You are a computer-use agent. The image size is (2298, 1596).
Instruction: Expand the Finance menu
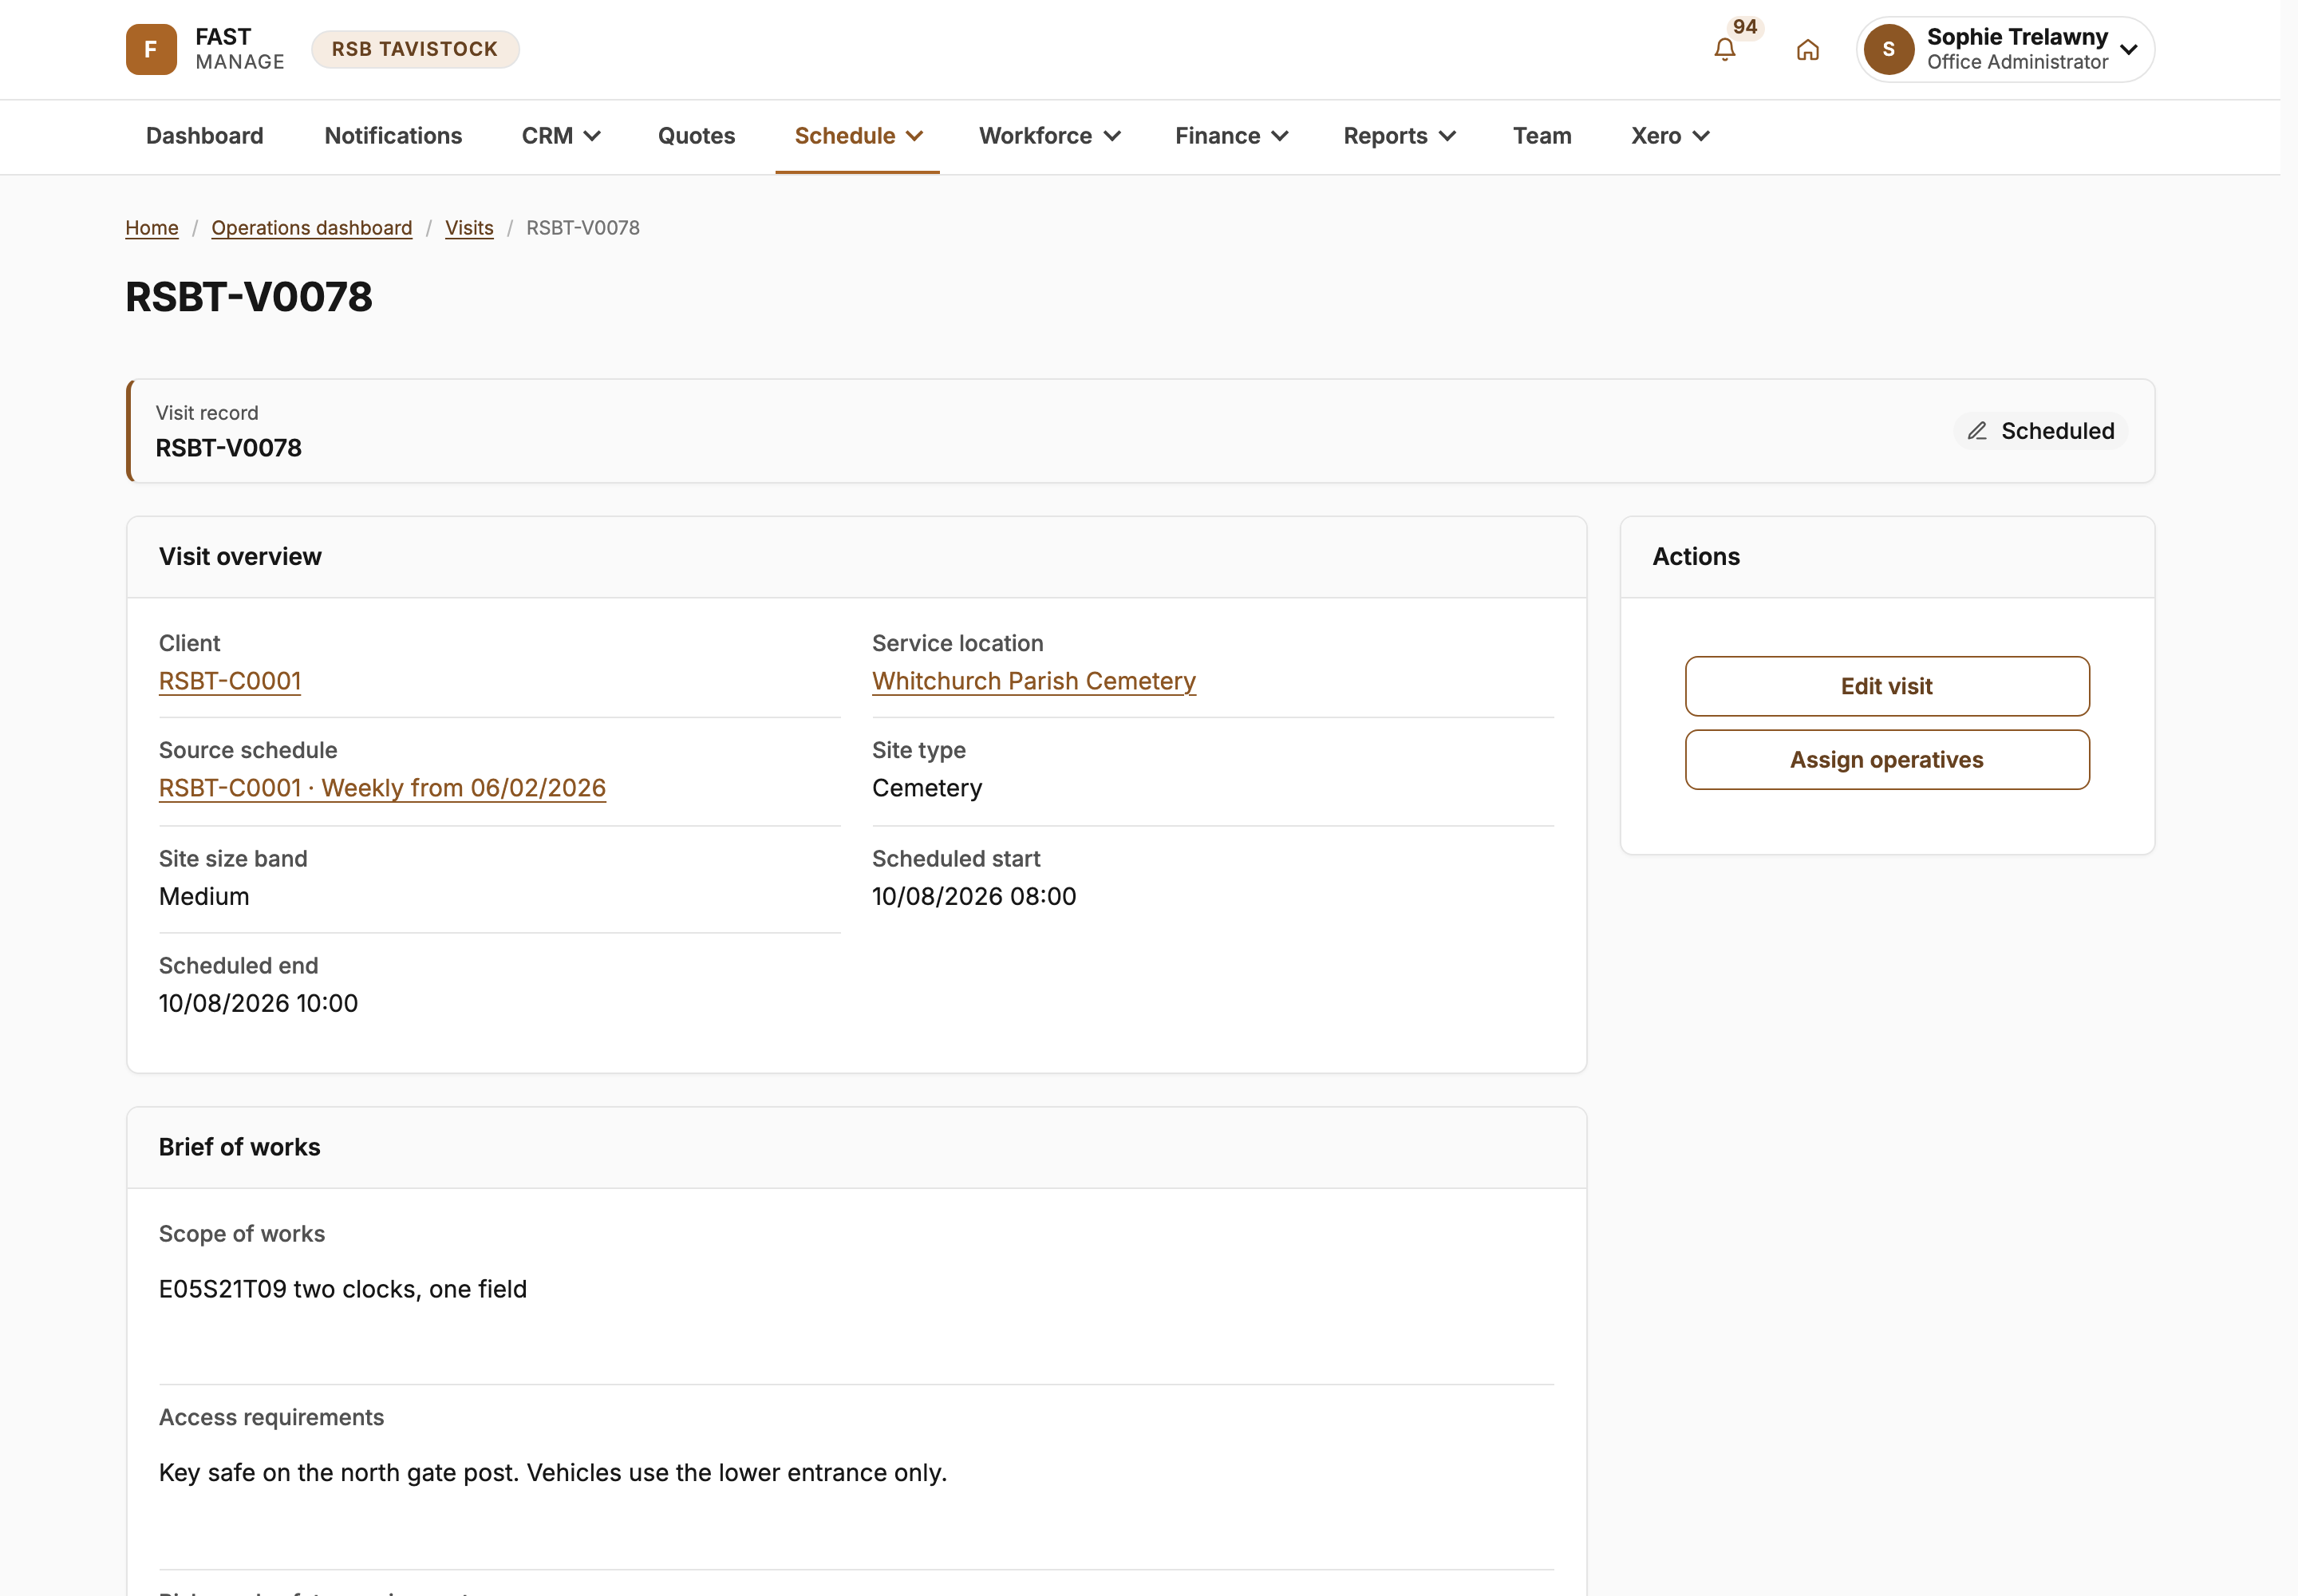click(x=1232, y=136)
